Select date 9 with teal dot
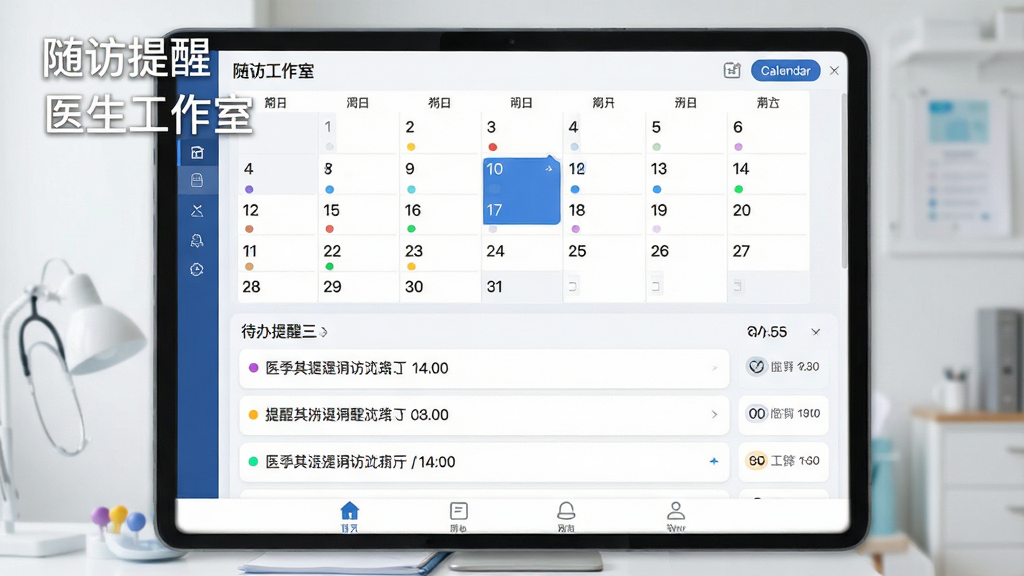This screenshot has height=576, width=1024. tap(440, 176)
